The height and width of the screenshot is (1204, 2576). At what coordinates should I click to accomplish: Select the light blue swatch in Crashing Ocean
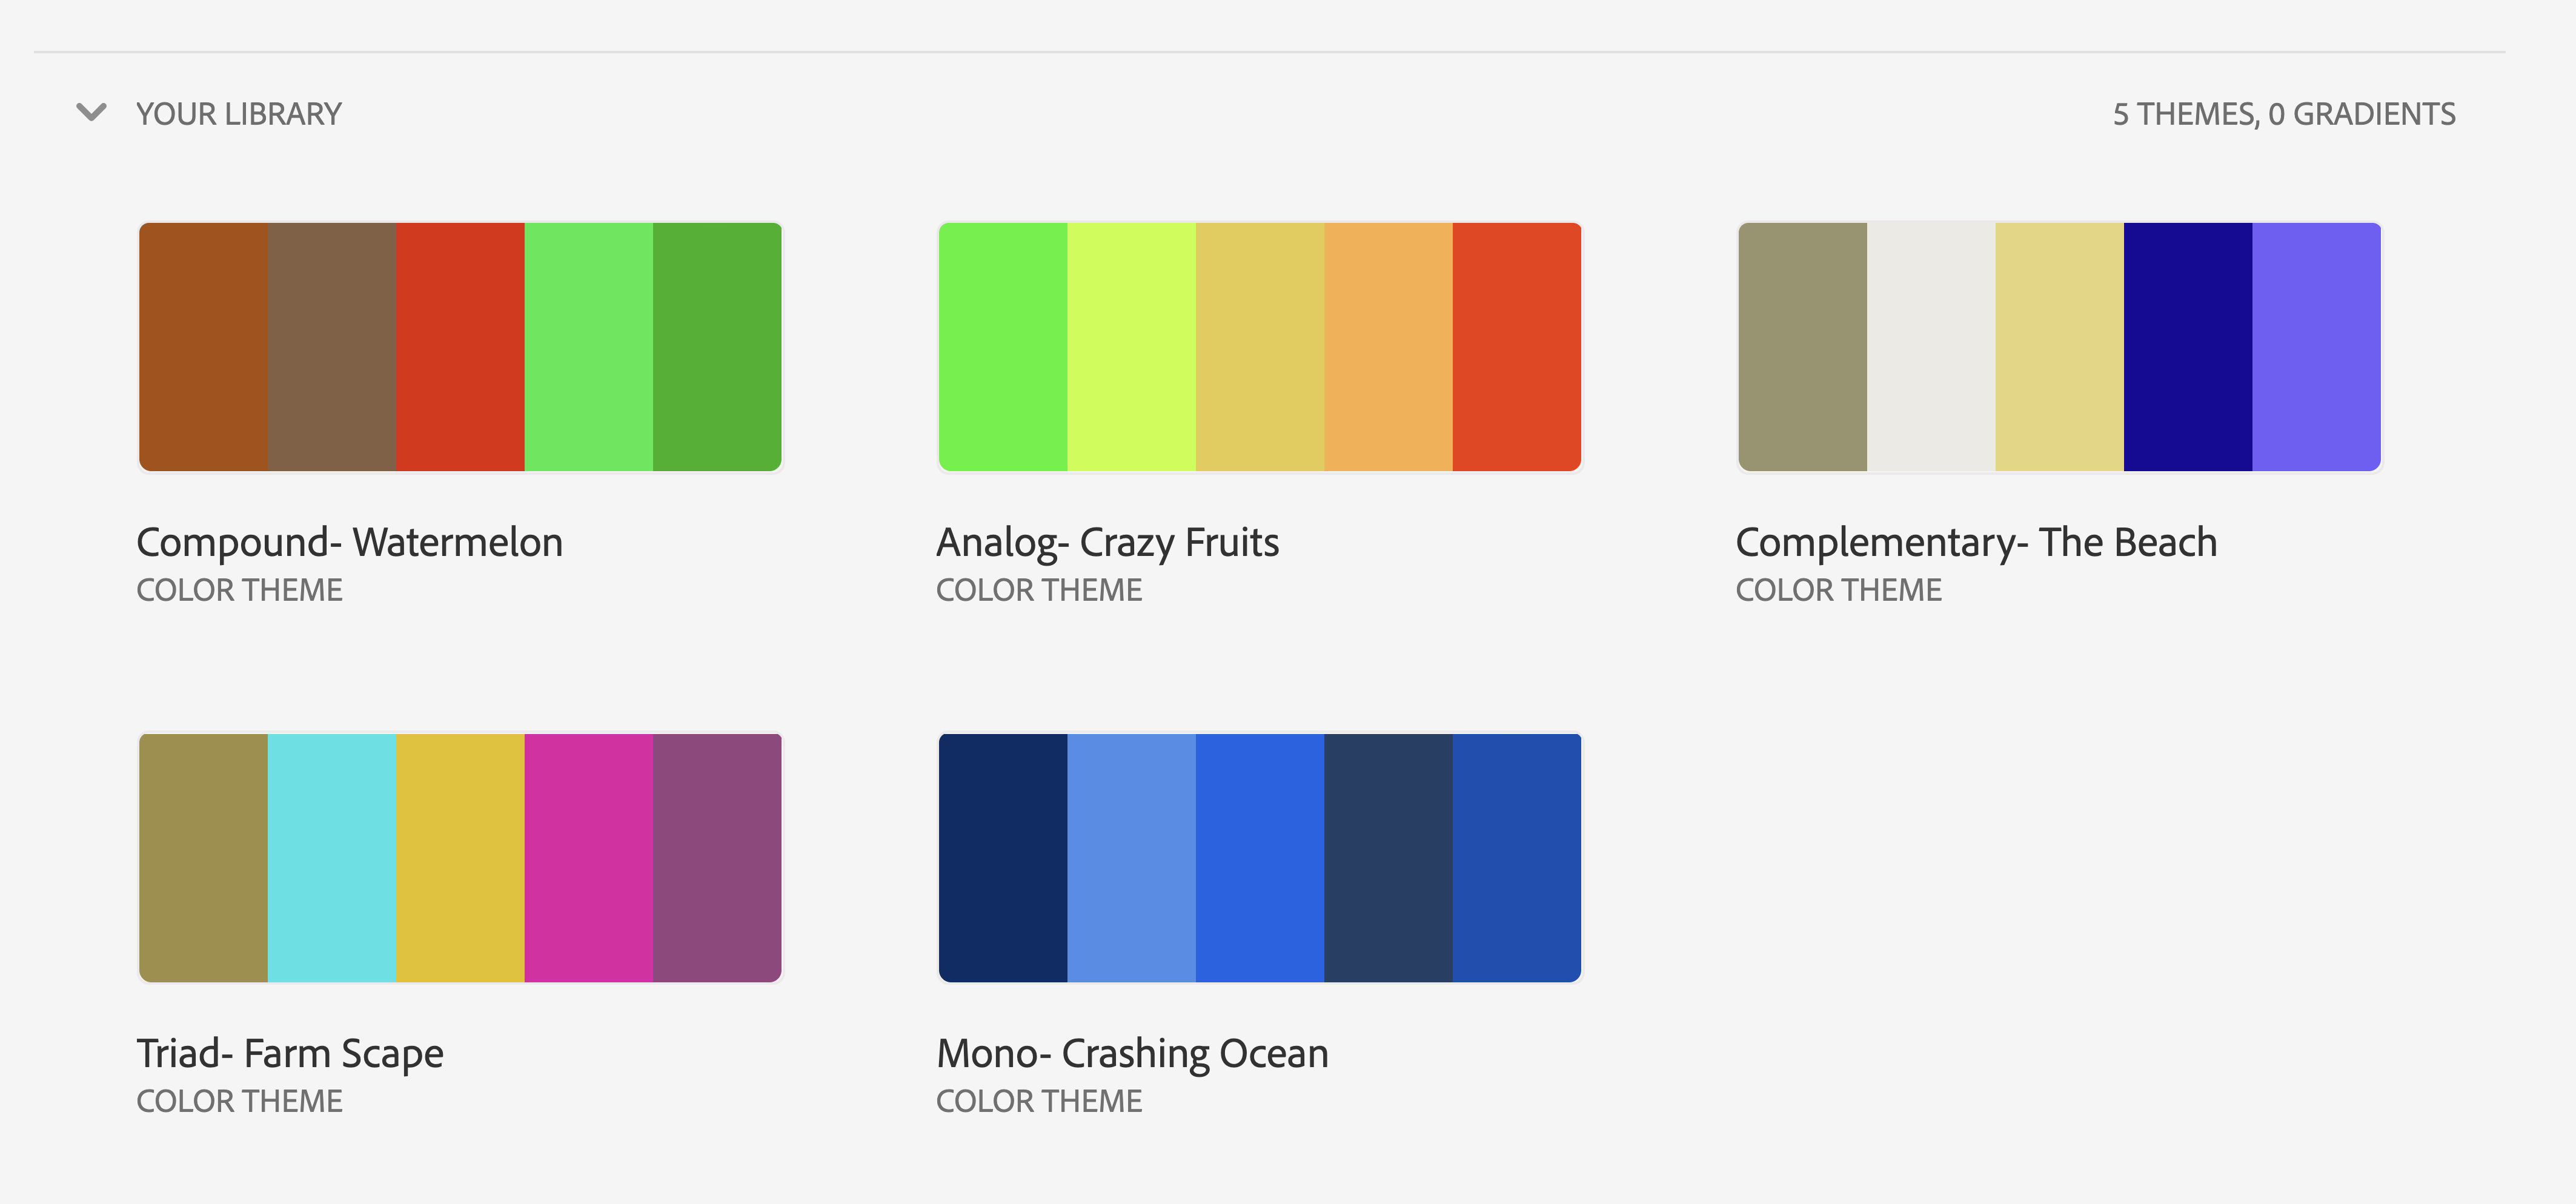click(1131, 858)
